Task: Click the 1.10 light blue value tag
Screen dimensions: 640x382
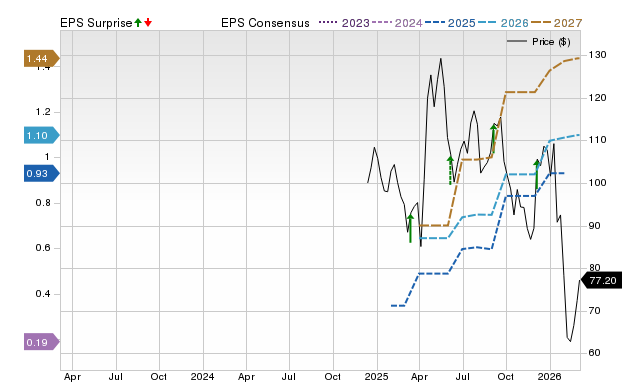Action: (x=41, y=135)
